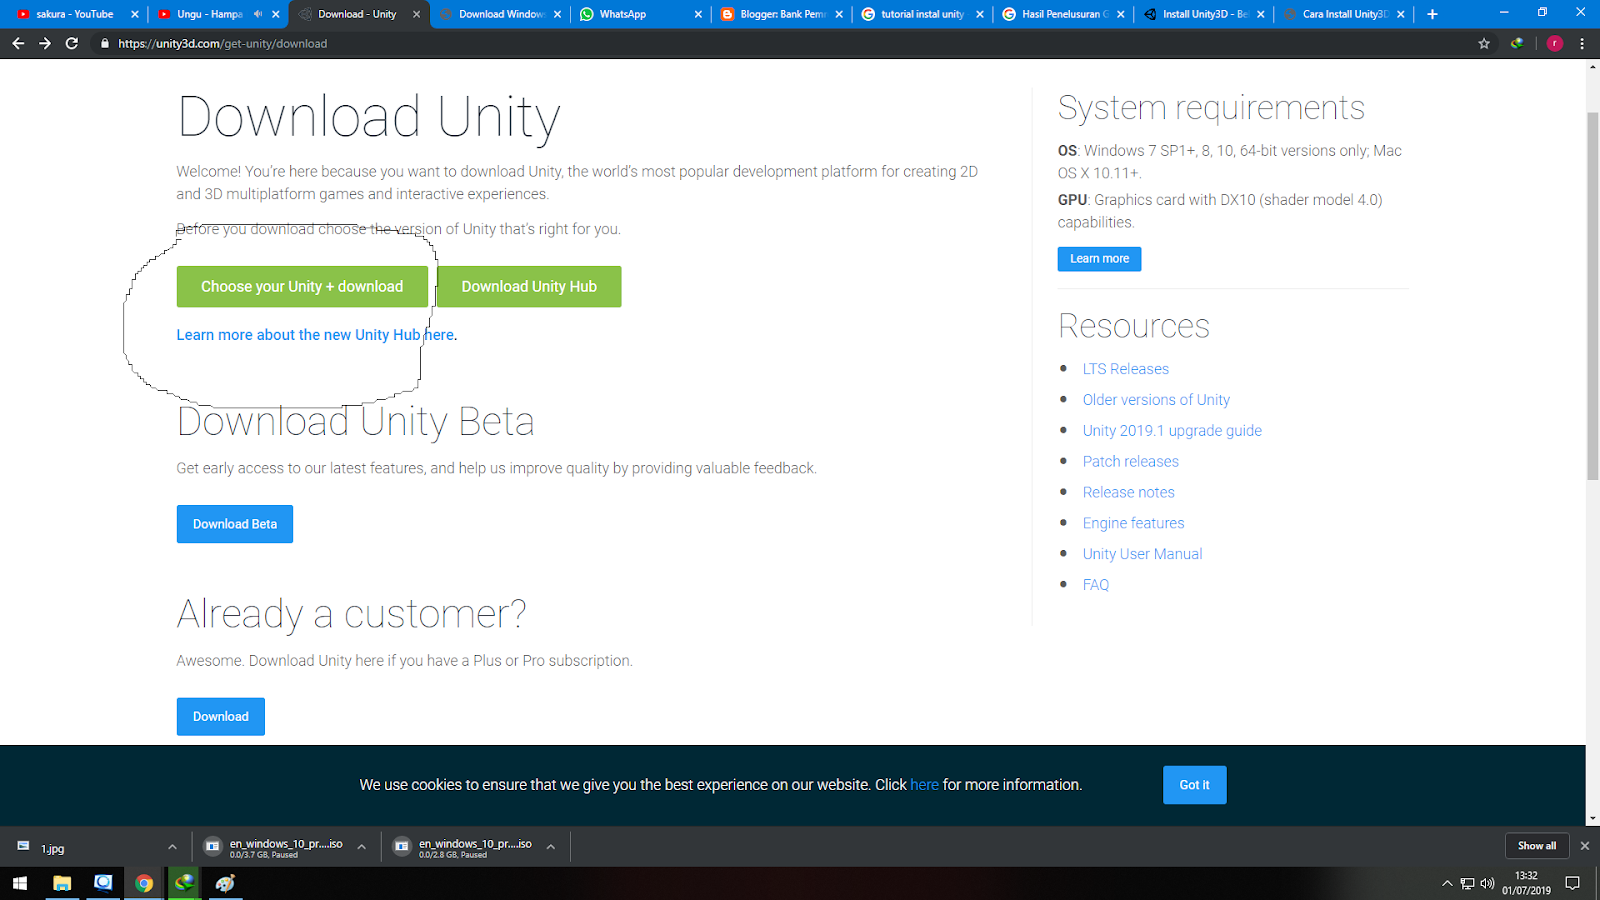Reload the Unity download page
1600x900 pixels.
[x=72, y=43]
